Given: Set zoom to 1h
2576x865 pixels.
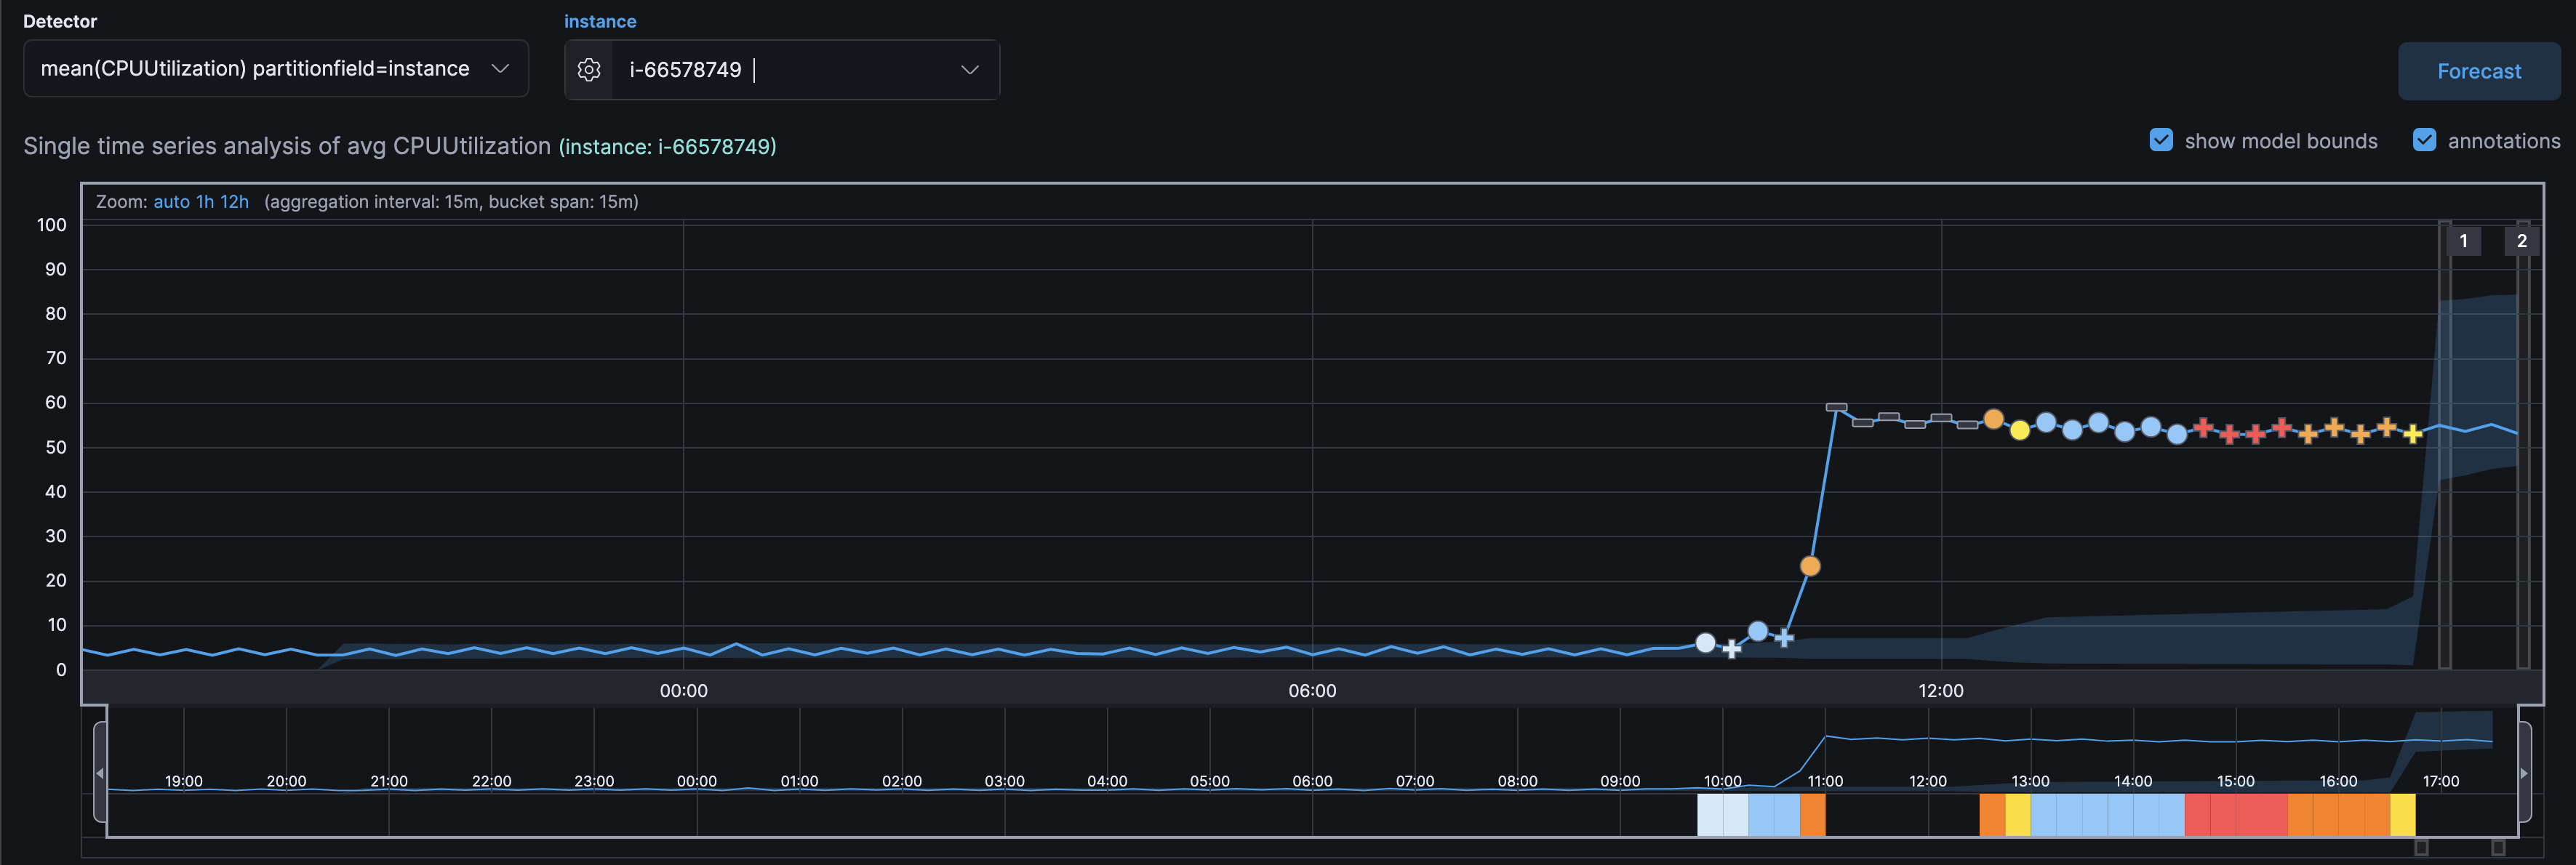Looking at the screenshot, I should [x=205, y=202].
